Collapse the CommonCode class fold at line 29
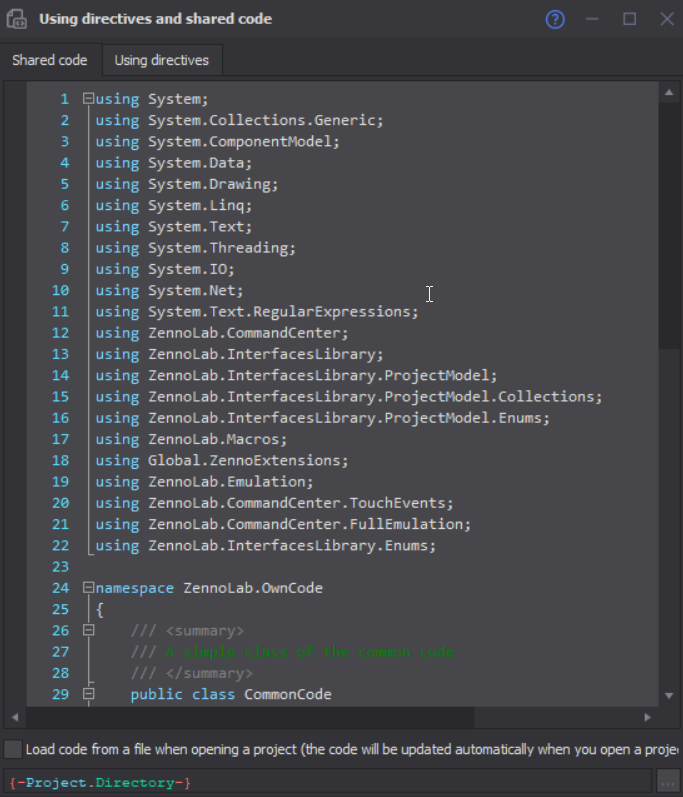 click(x=88, y=694)
